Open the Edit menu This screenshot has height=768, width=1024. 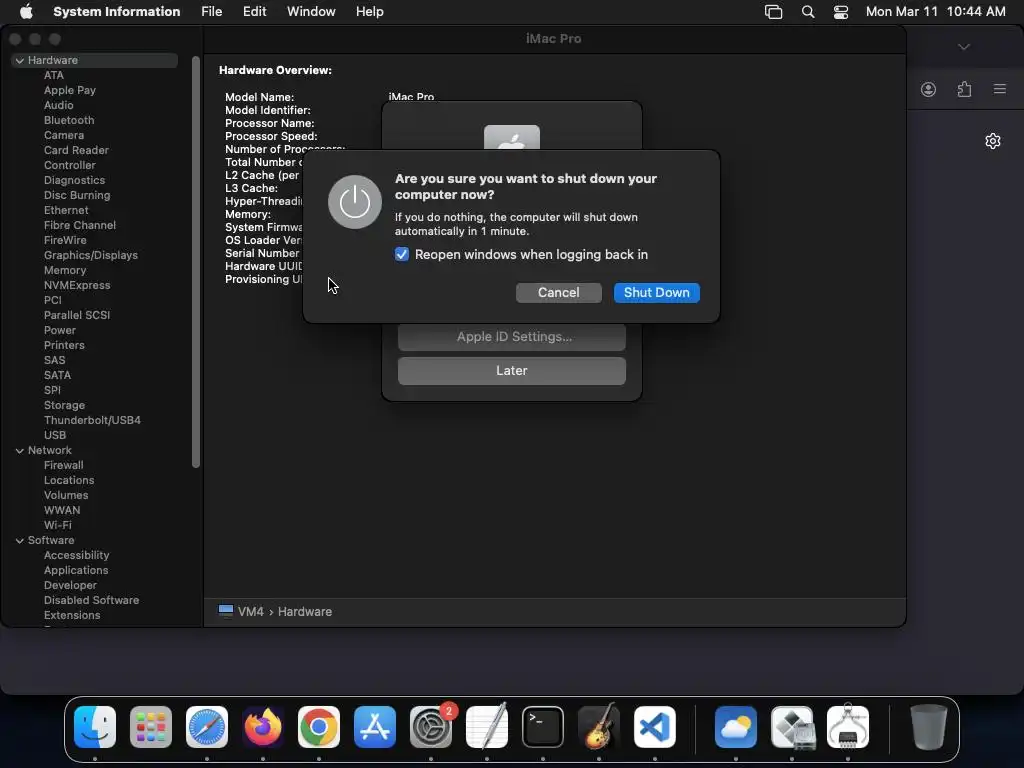(255, 12)
